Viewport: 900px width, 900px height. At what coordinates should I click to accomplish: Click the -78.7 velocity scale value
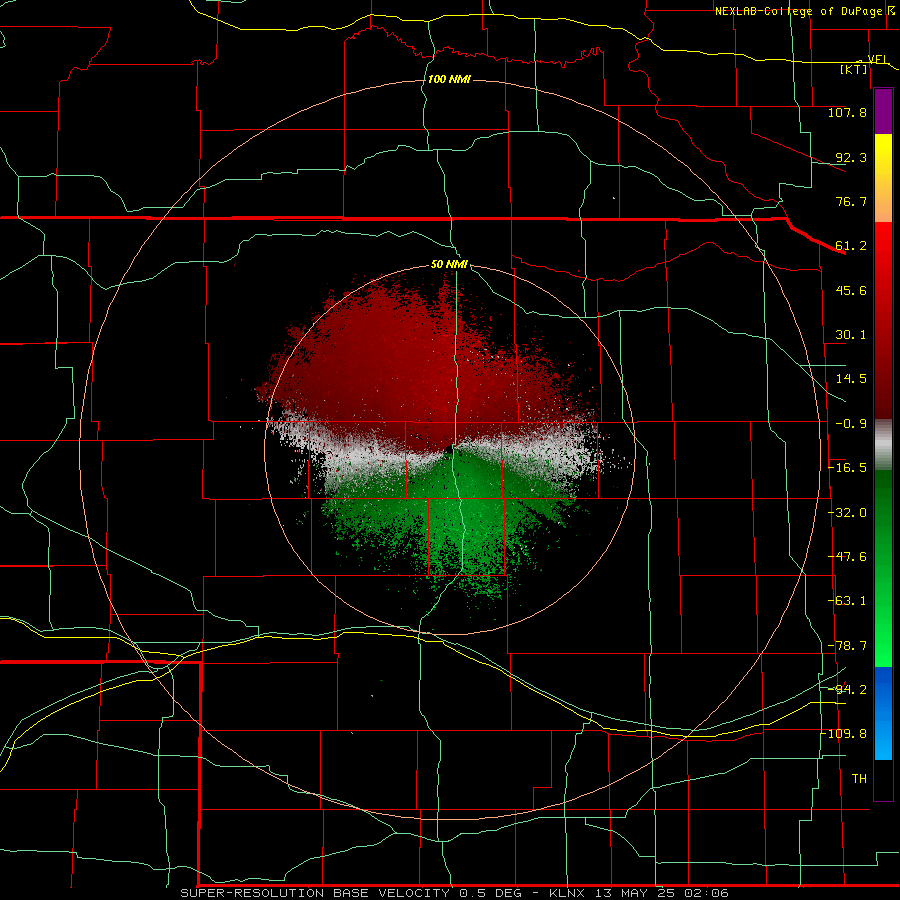pyautogui.click(x=847, y=646)
